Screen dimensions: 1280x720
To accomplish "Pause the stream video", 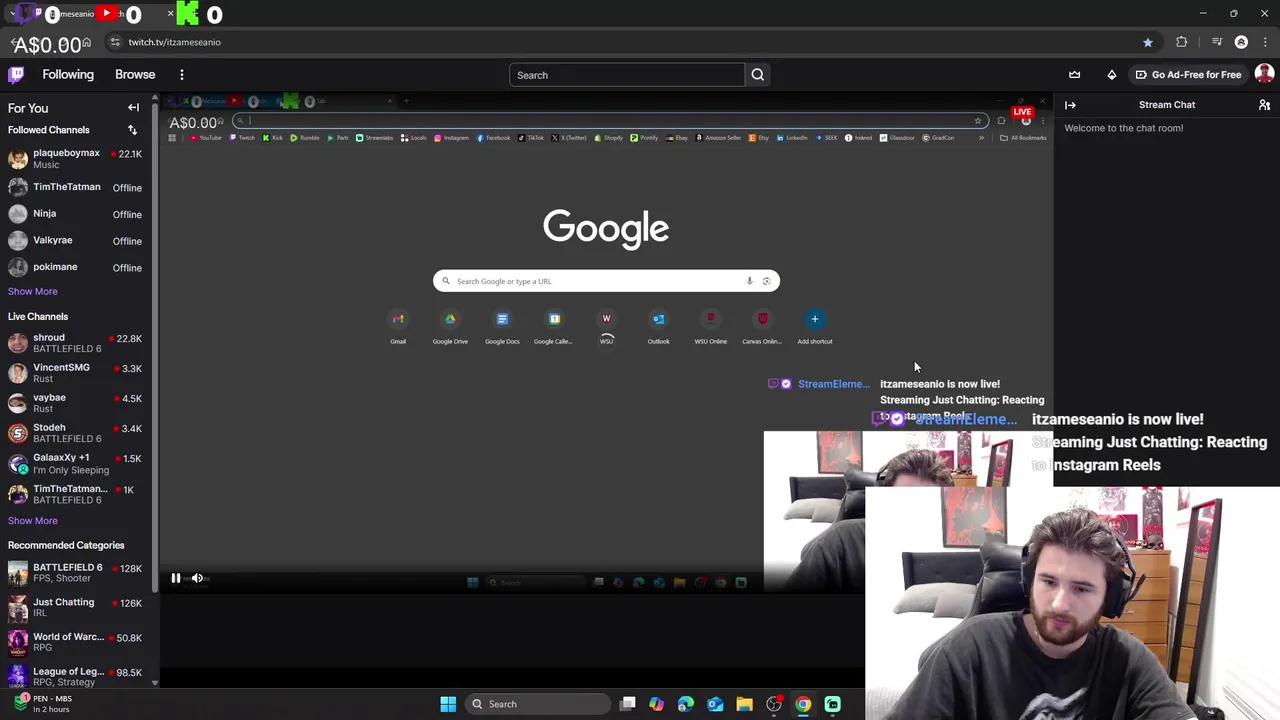I will click(x=176, y=578).
